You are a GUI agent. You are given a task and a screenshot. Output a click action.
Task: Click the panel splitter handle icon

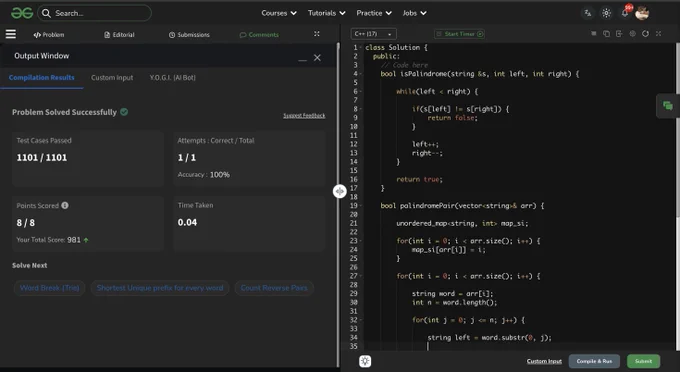340,191
